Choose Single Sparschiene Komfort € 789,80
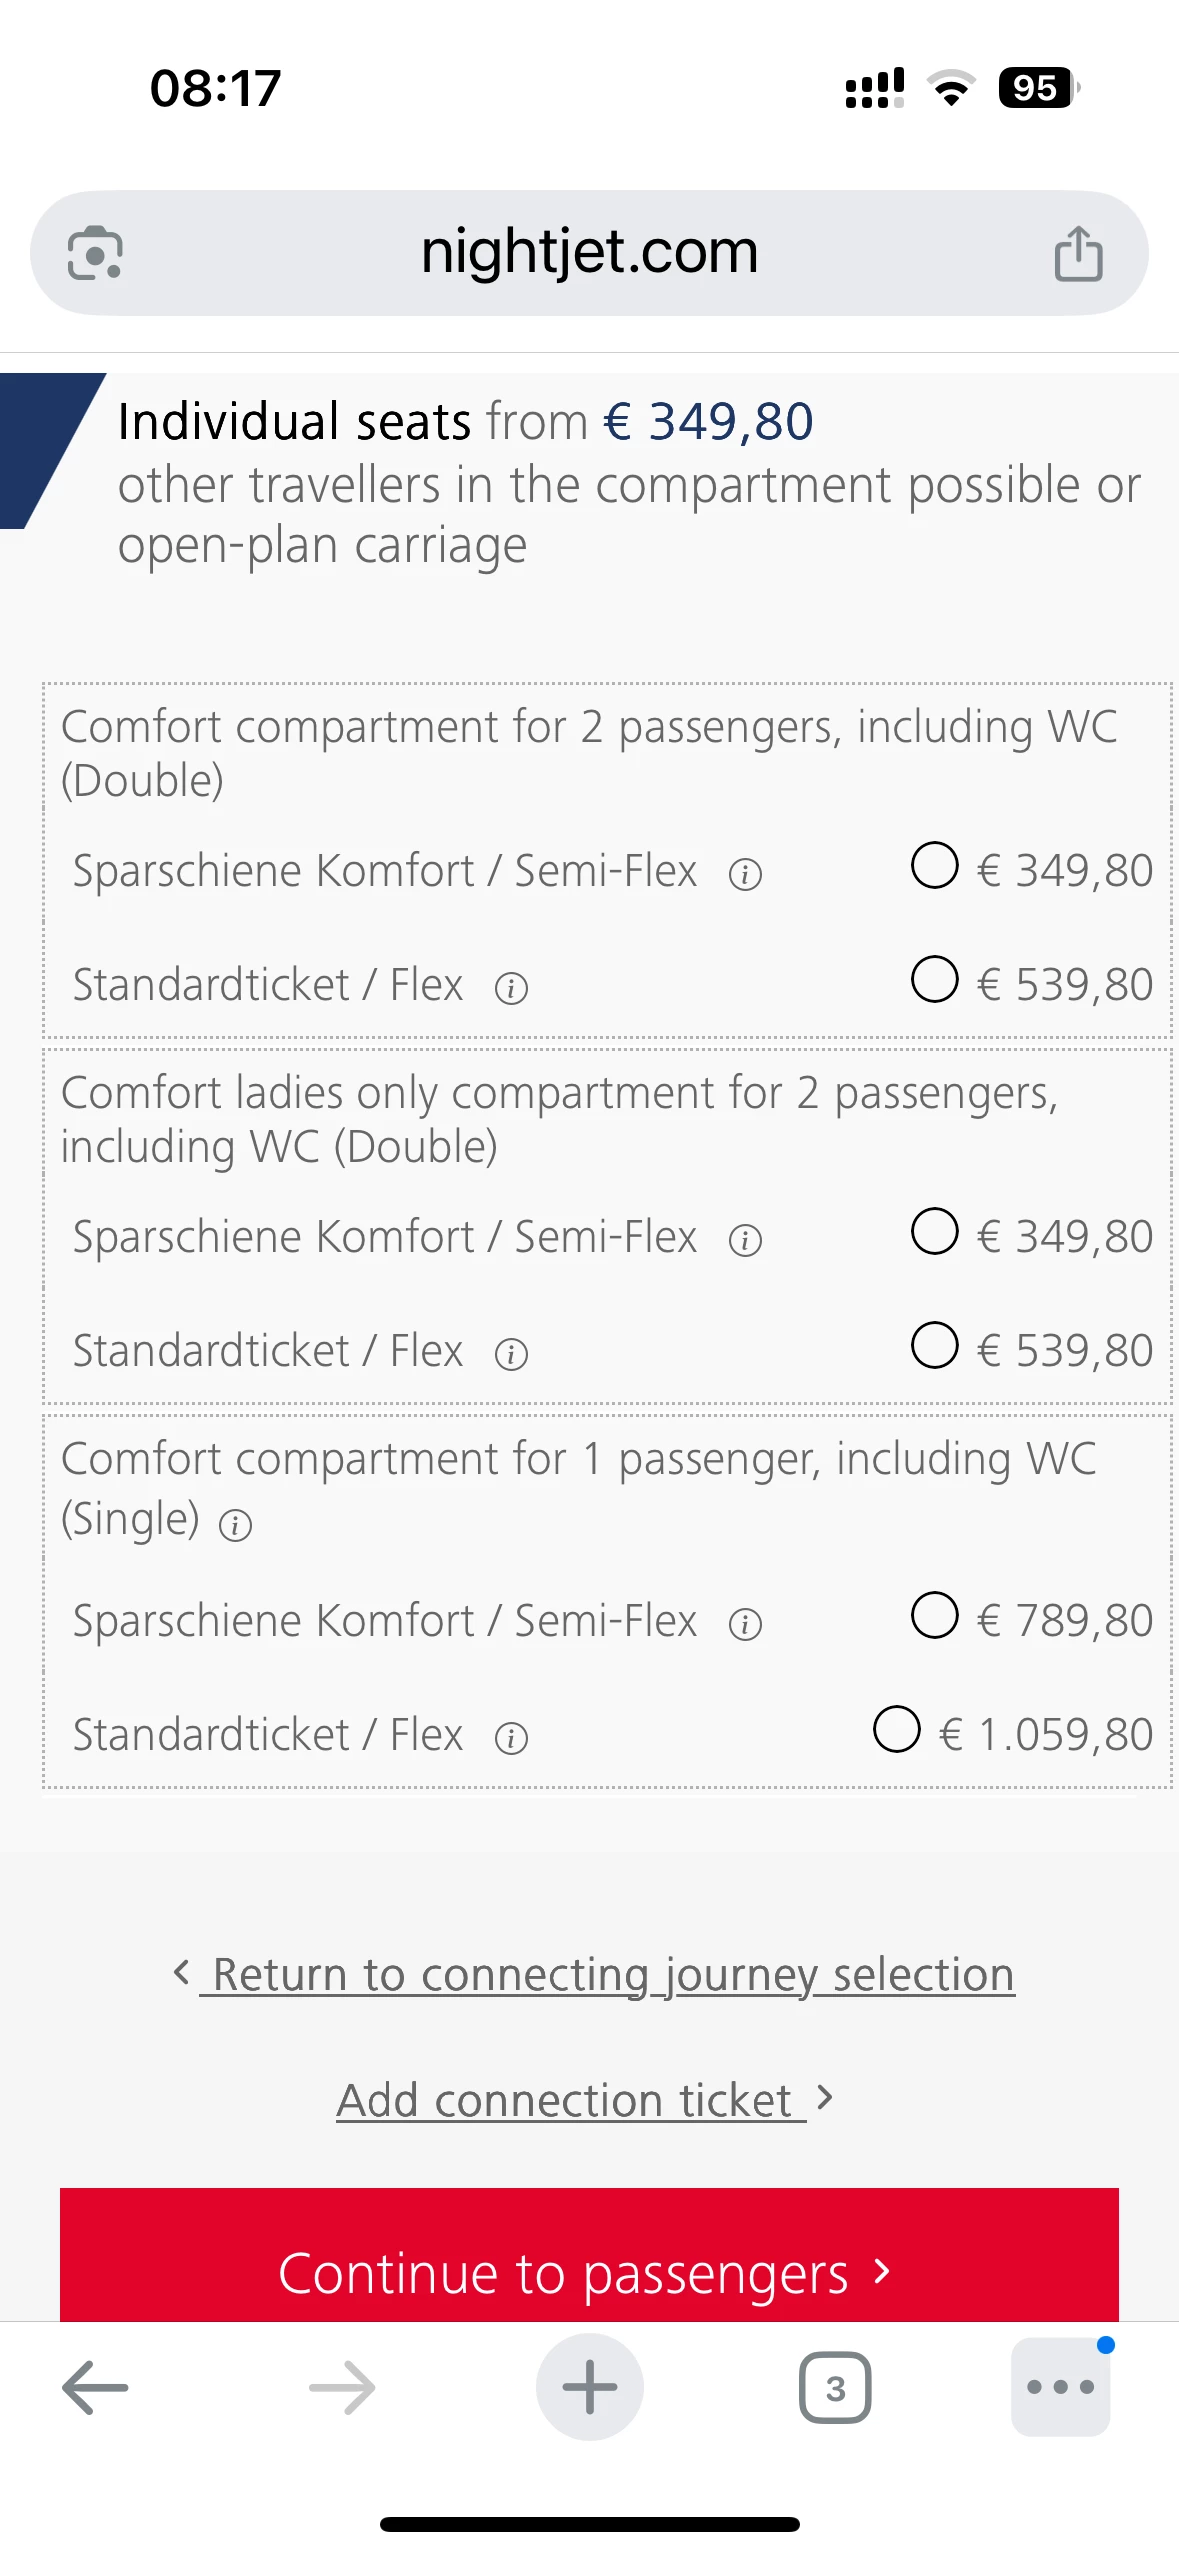The image size is (1179, 2556). [935, 1616]
